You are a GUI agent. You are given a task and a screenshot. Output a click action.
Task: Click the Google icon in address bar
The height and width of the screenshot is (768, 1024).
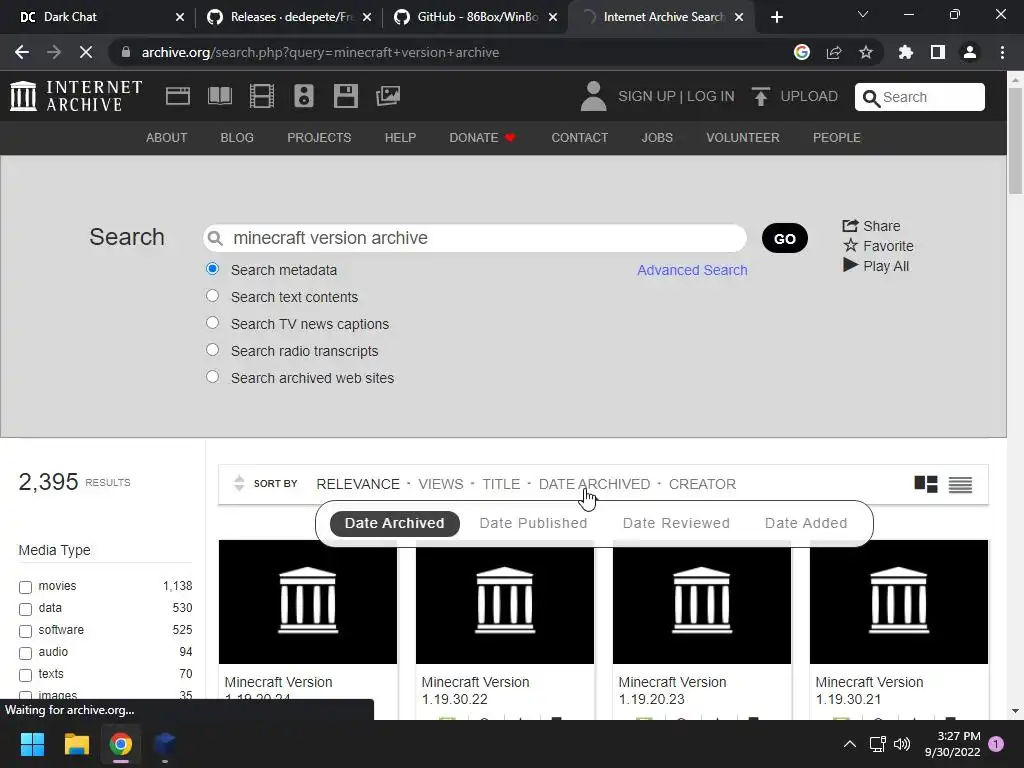(802, 52)
